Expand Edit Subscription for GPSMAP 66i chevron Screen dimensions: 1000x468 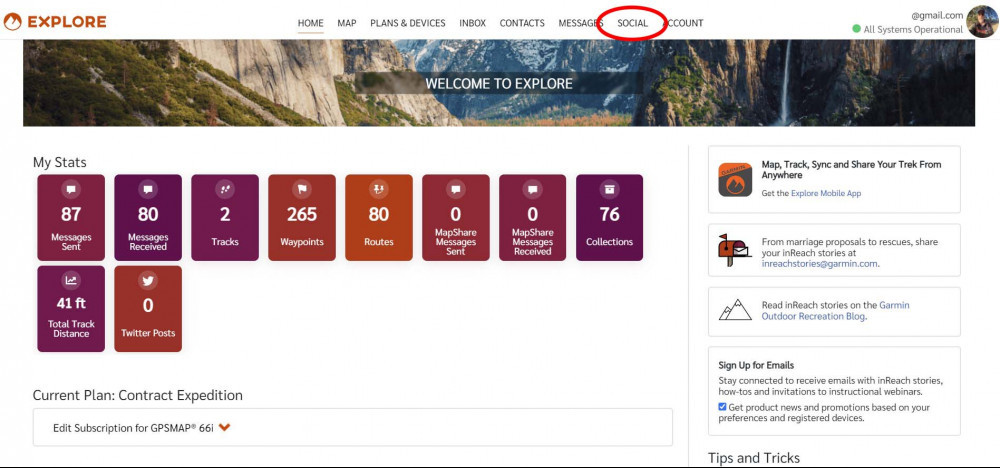tap(224, 427)
